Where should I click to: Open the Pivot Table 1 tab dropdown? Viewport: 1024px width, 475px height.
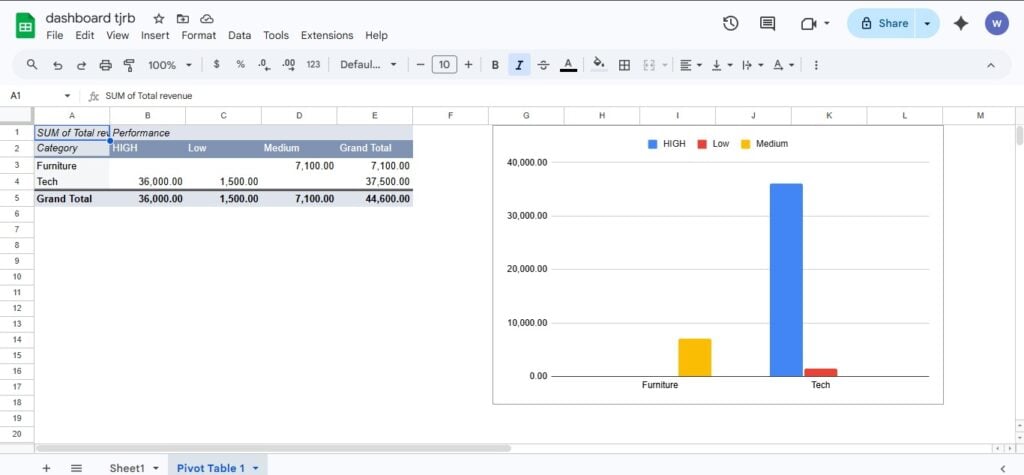pos(256,468)
